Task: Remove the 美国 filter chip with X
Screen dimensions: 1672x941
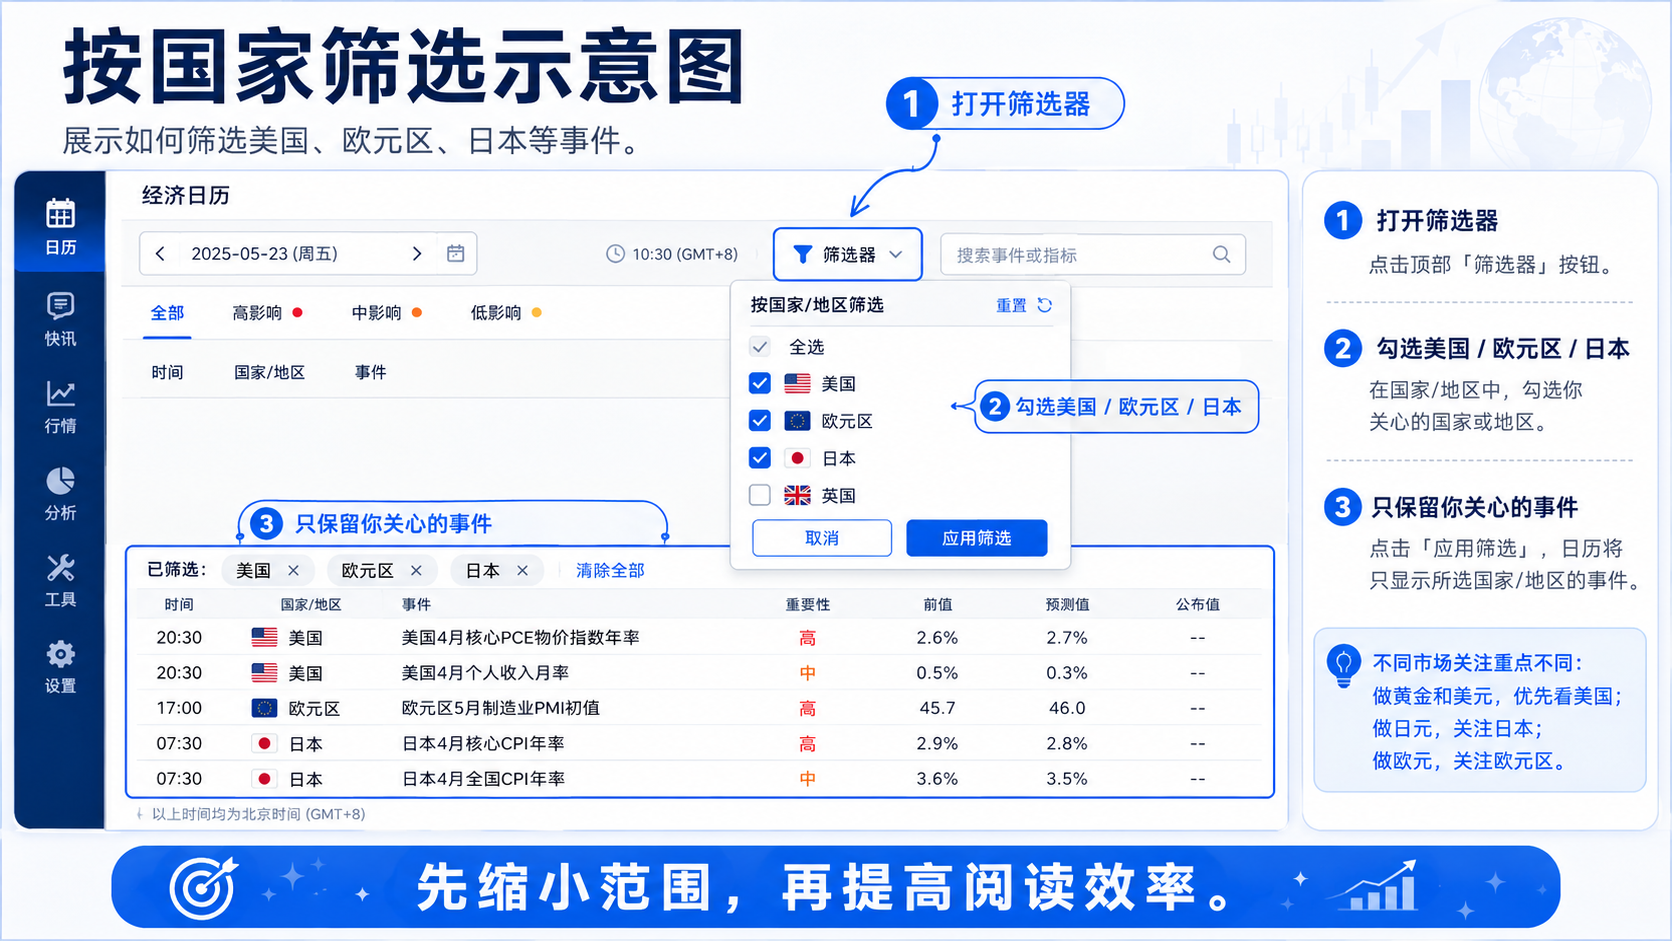Action: 293,570
